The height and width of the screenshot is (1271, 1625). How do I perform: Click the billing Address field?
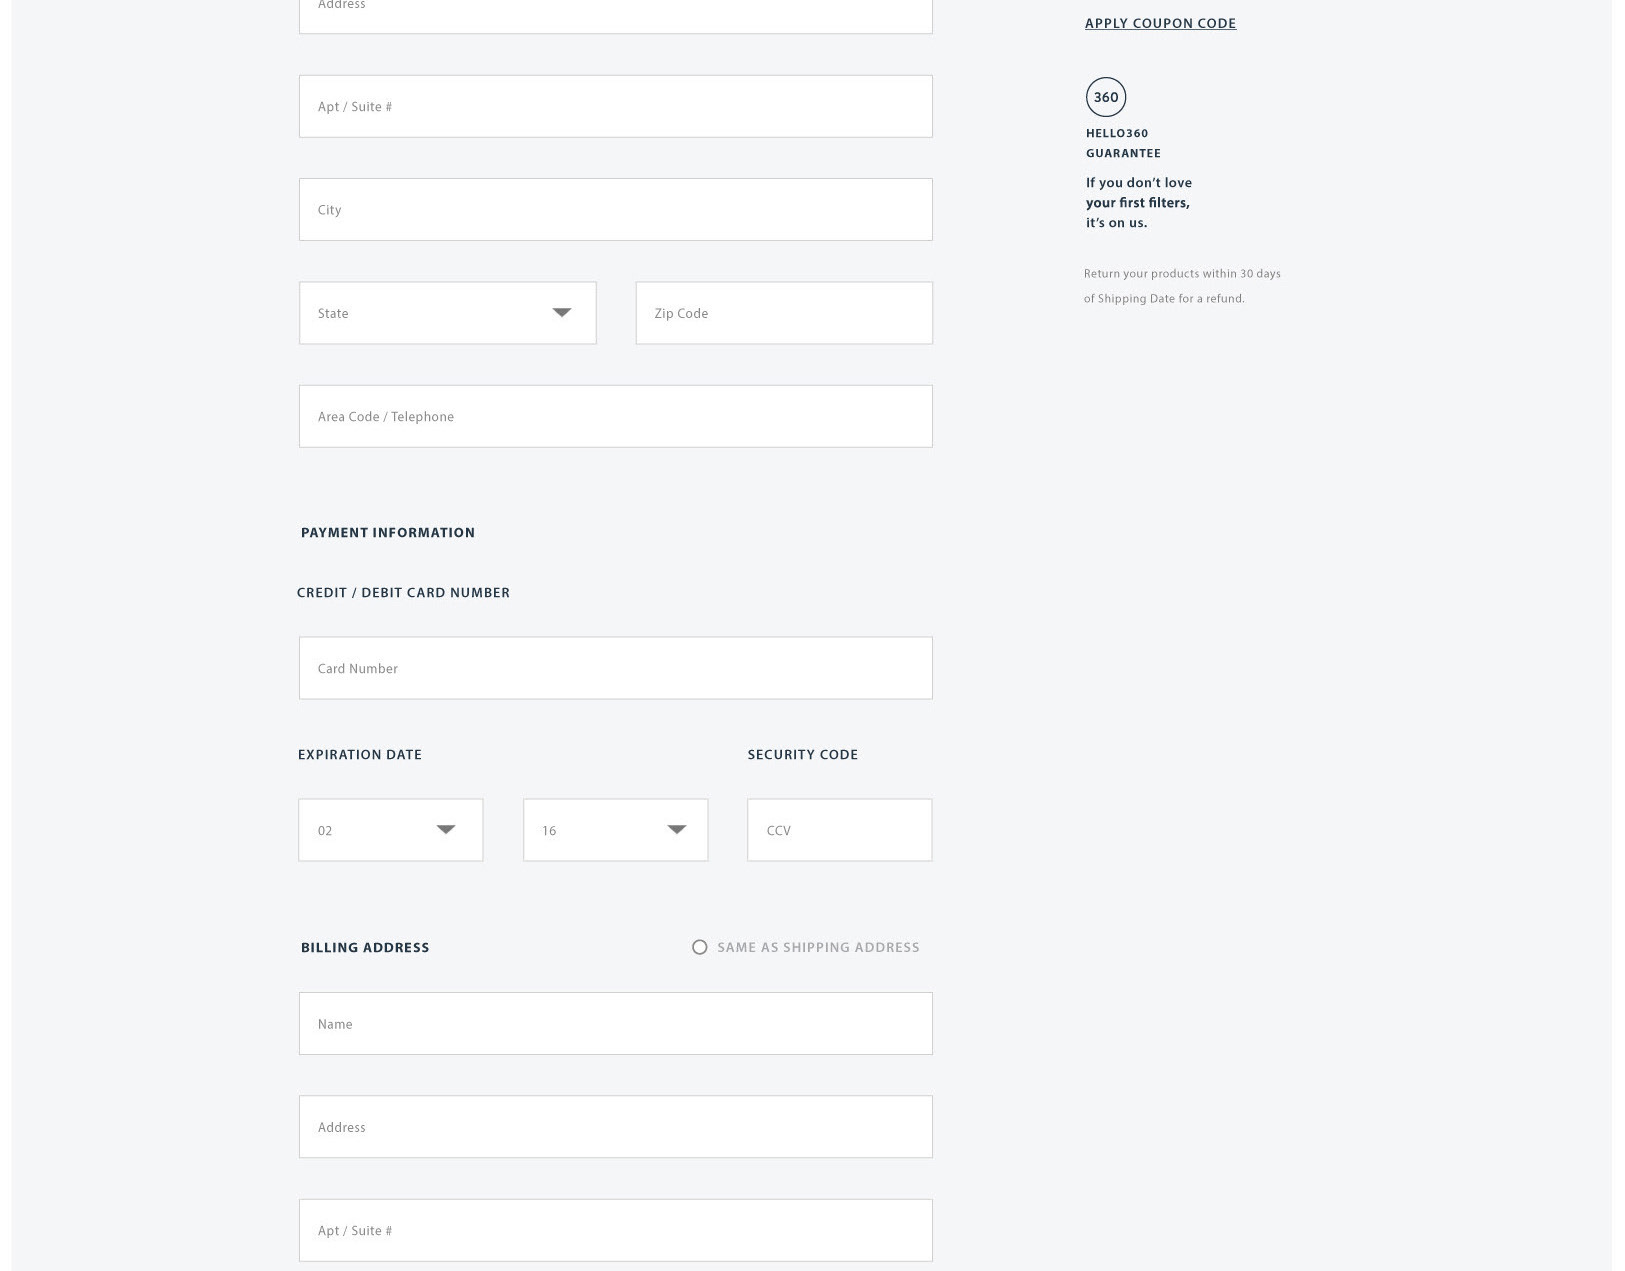(615, 1127)
